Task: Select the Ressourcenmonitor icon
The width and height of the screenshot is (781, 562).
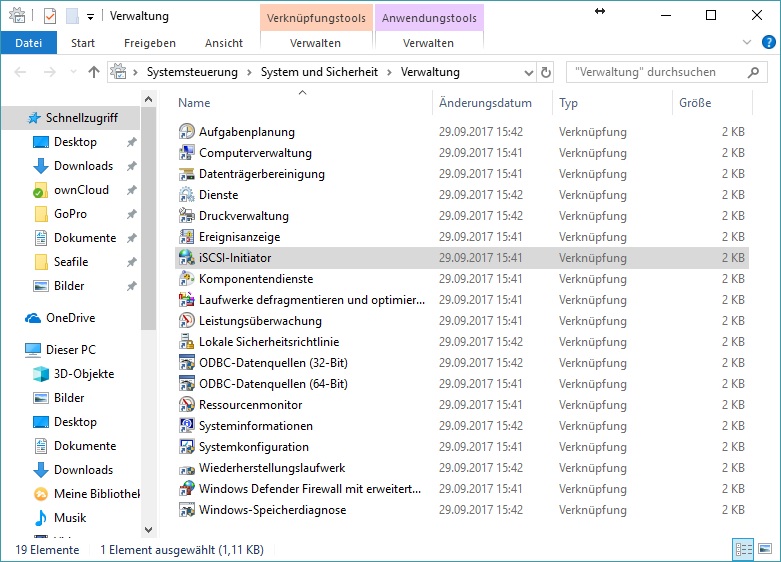Action: (x=187, y=405)
